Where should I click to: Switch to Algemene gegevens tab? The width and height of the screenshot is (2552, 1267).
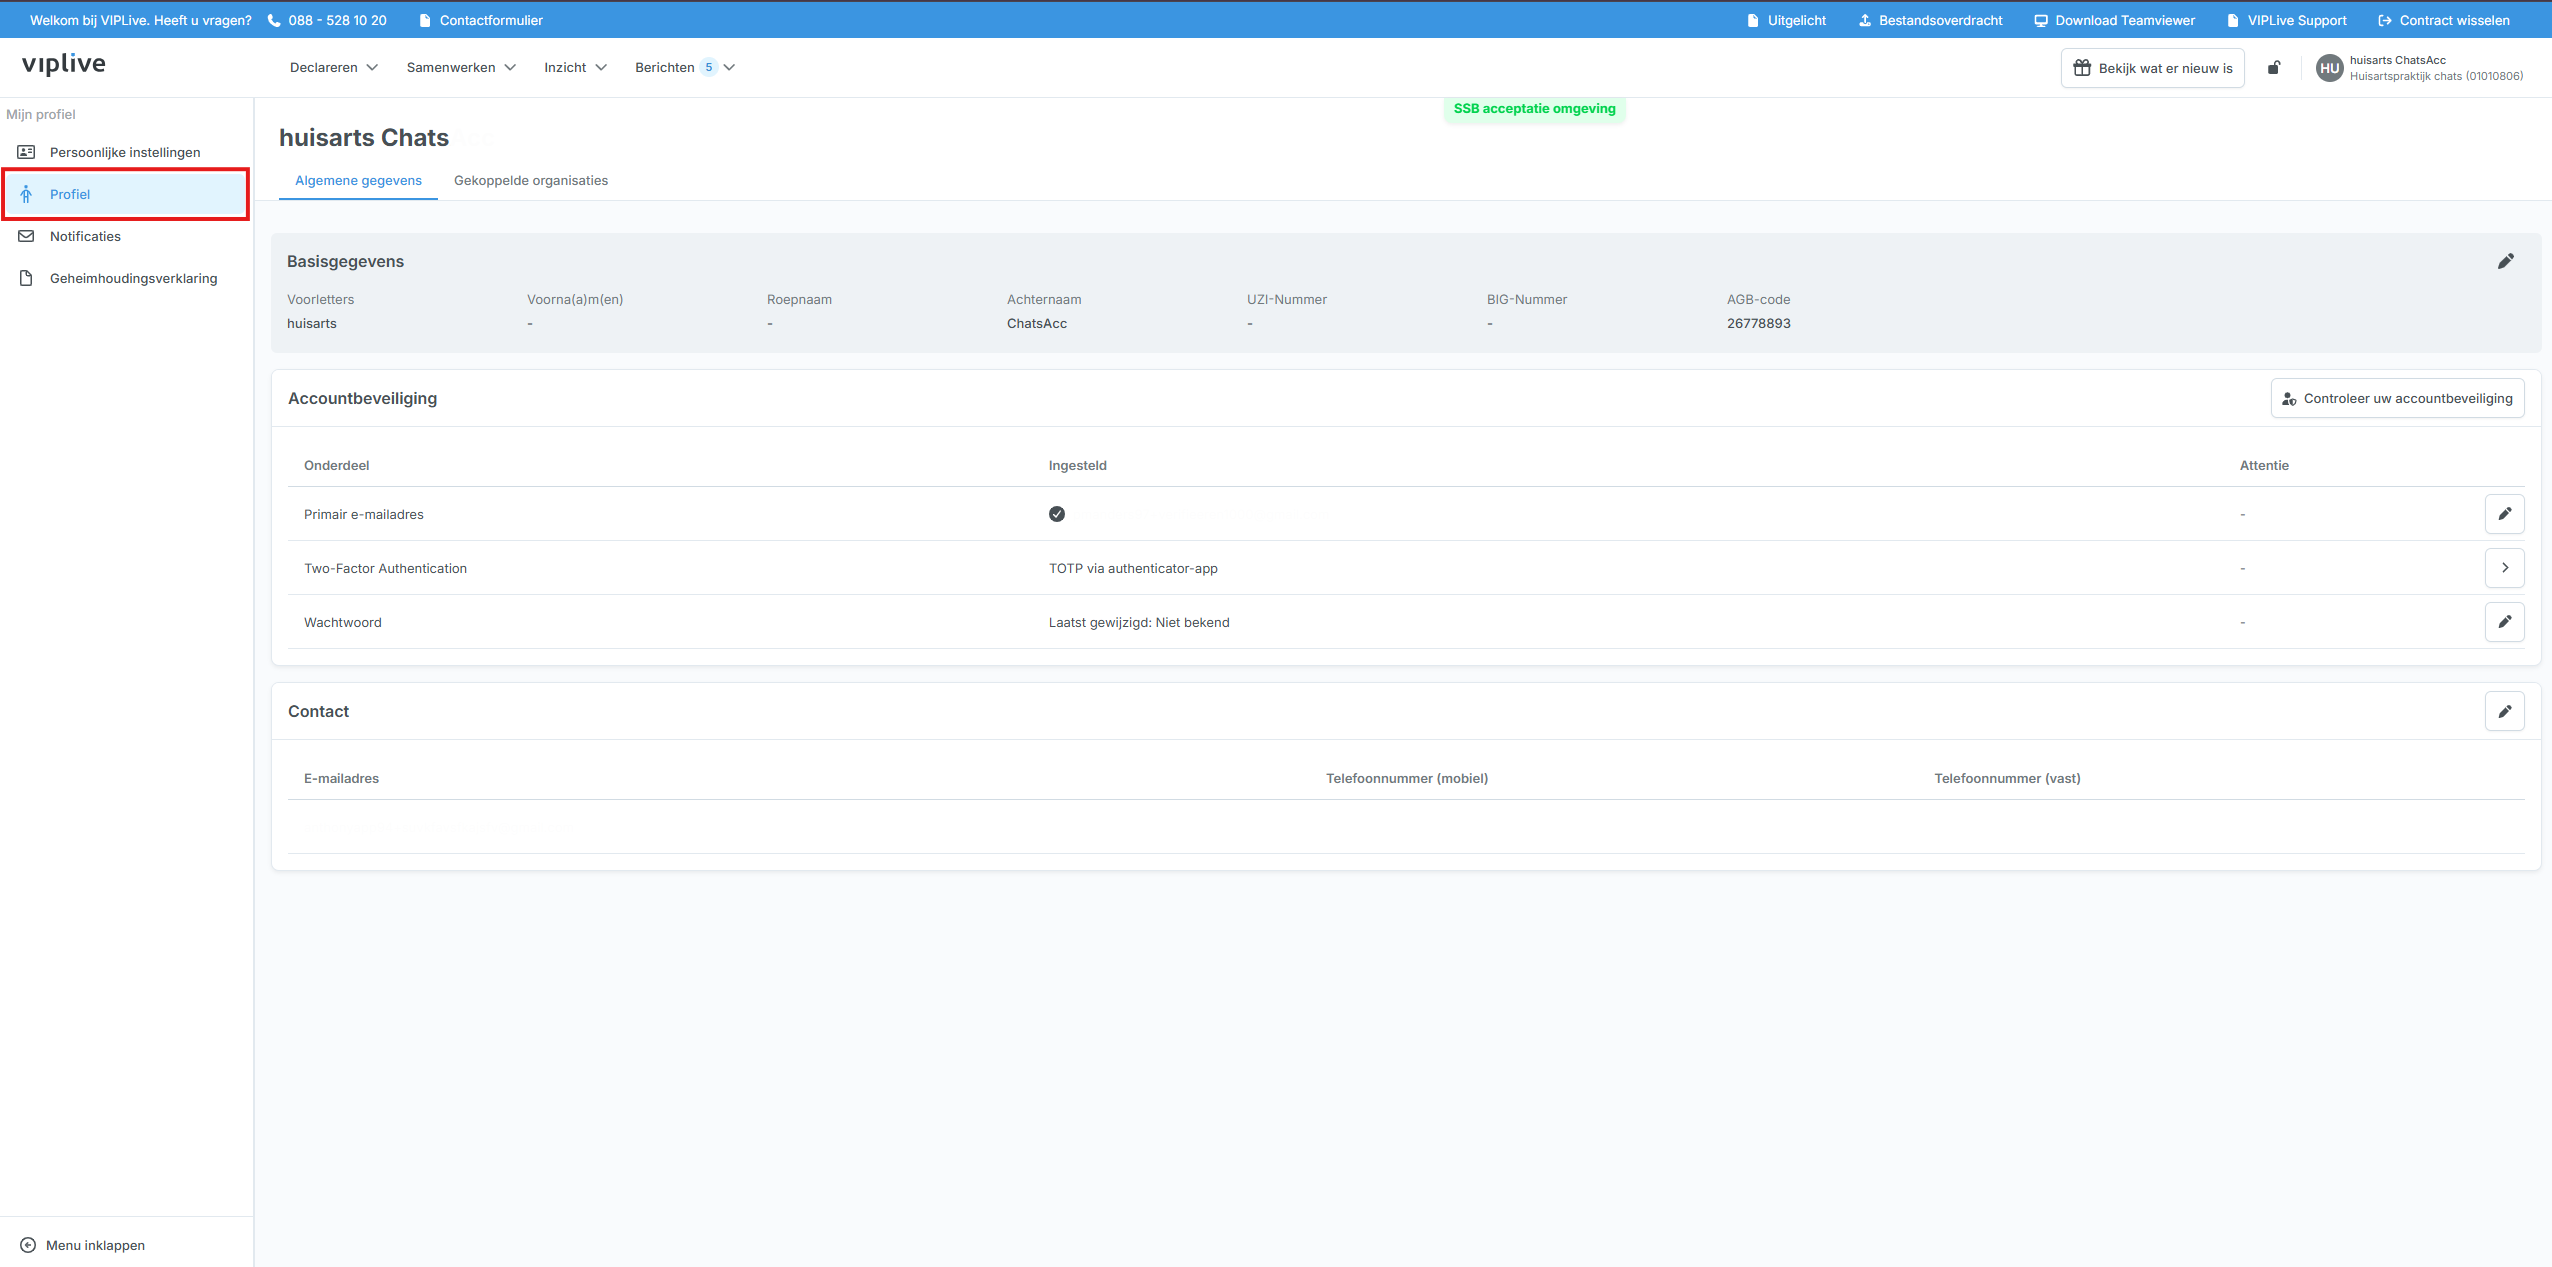(358, 181)
